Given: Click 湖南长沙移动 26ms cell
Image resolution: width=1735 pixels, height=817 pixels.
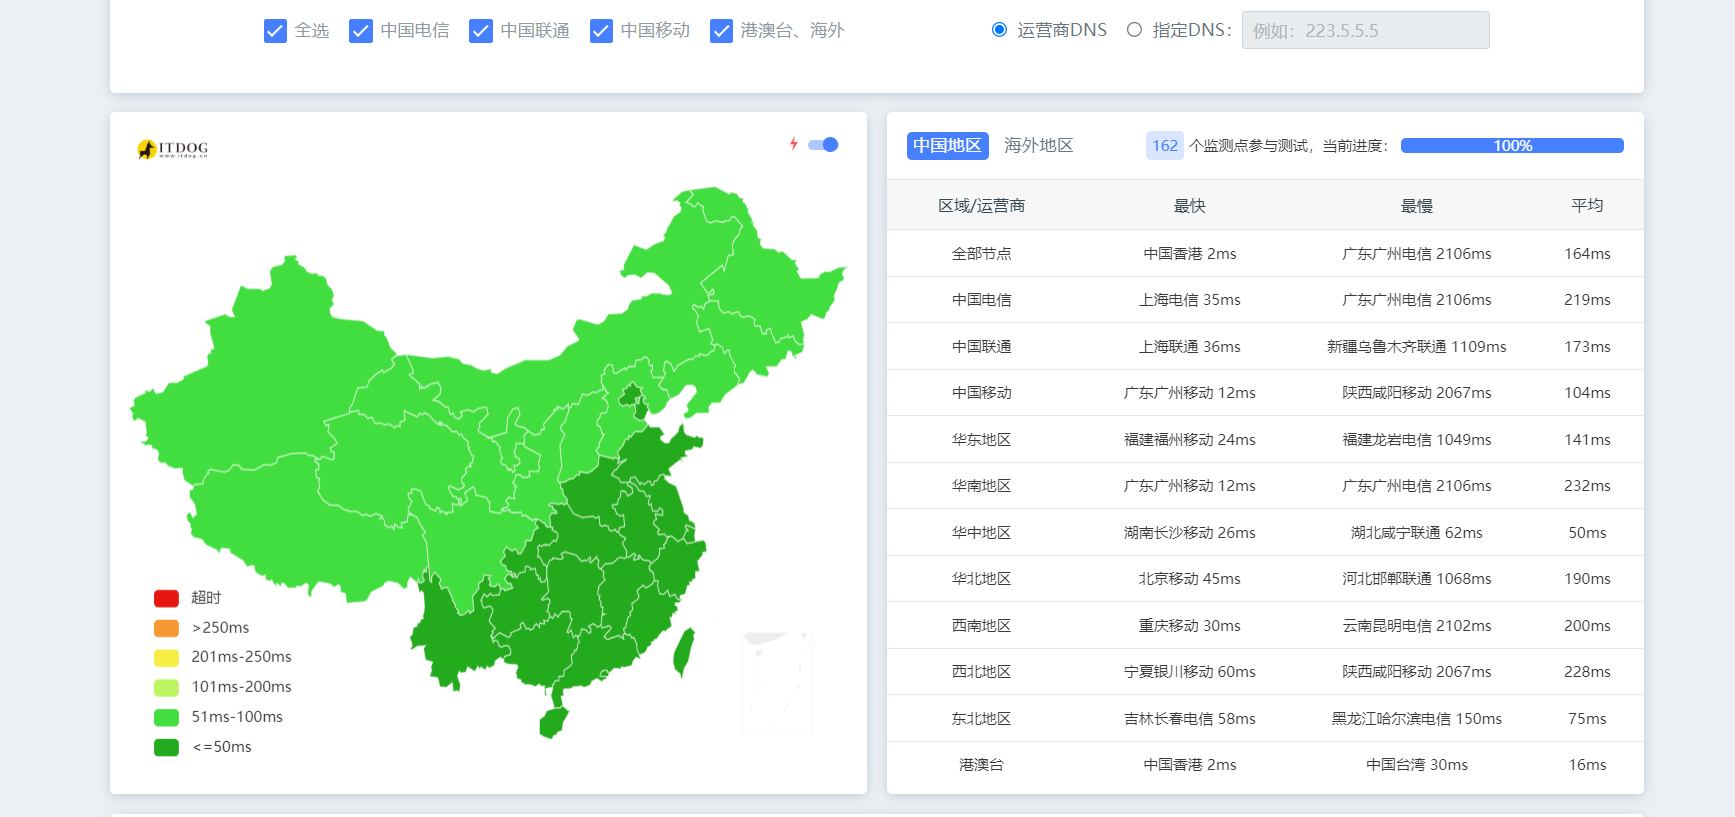Looking at the screenshot, I should [1189, 533].
